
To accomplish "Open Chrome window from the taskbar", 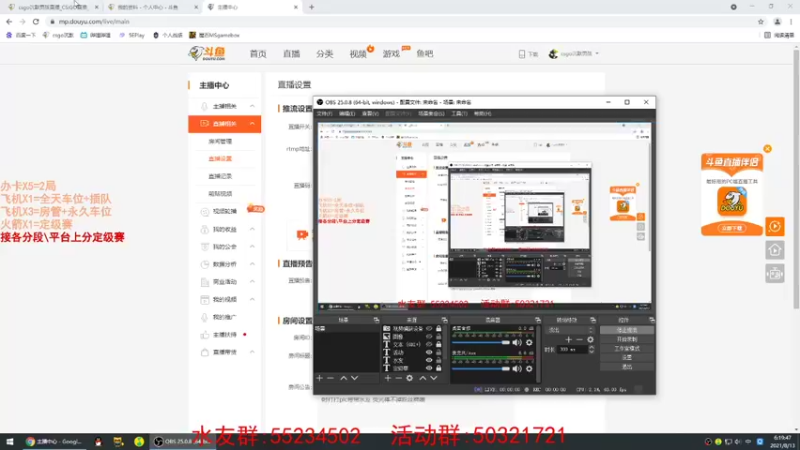I will 55,442.
